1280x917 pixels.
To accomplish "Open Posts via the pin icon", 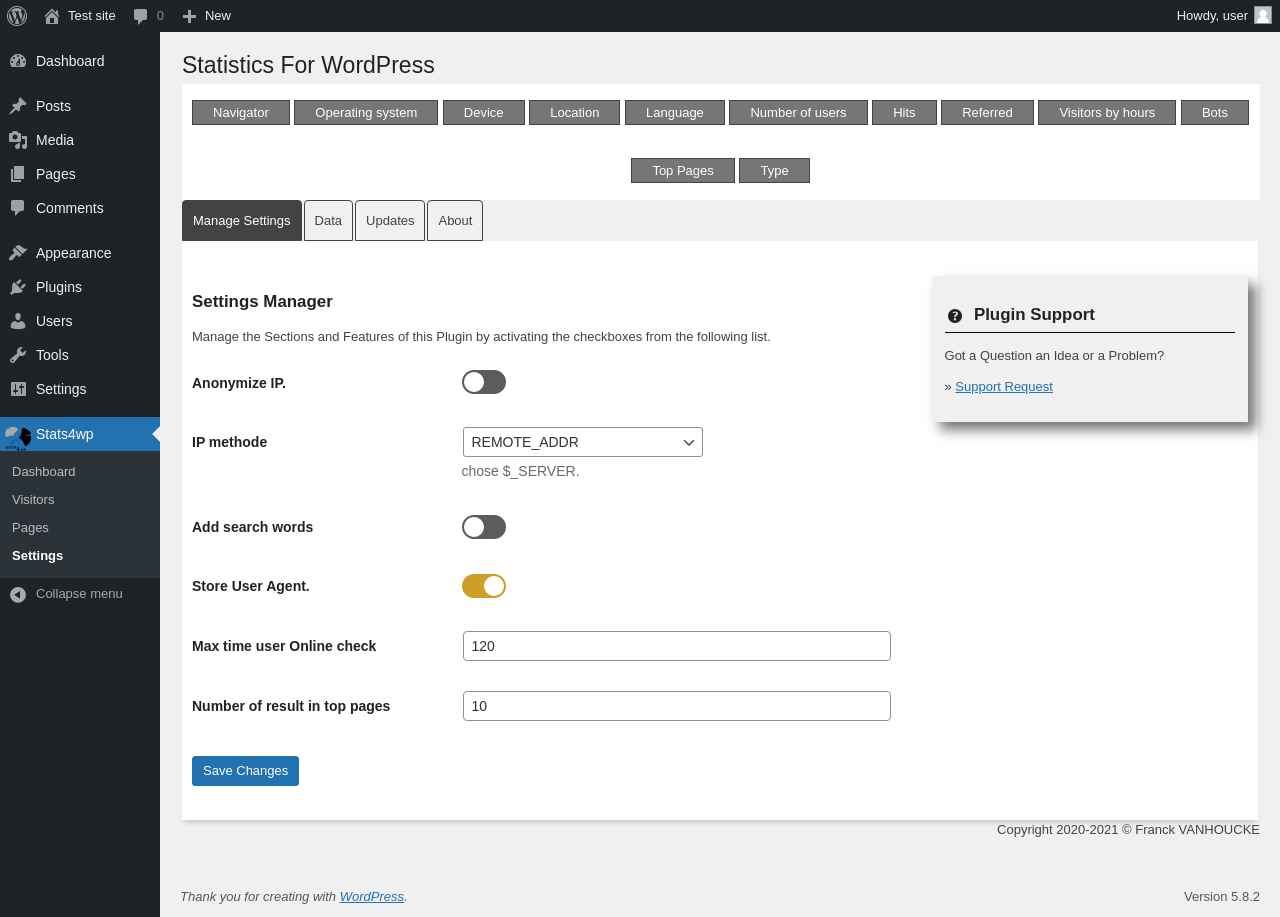I will (x=18, y=106).
